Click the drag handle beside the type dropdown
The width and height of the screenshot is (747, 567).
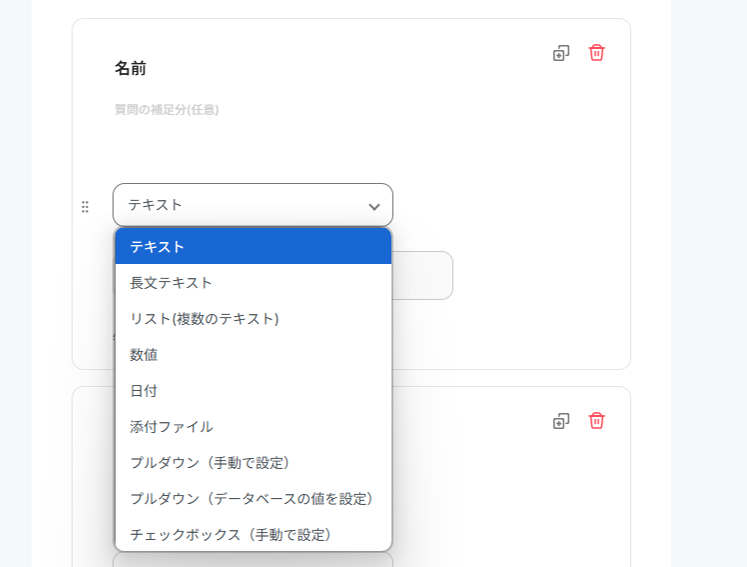[x=85, y=207]
